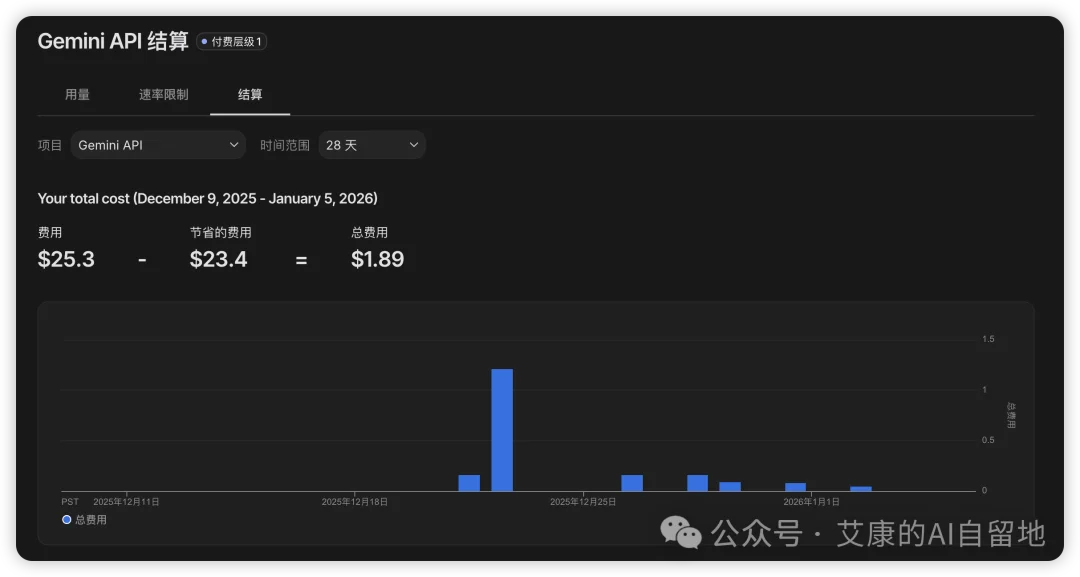This screenshot has height=577, width=1080.
Task: Click the $1.89 总费用 amount
Action: click(x=377, y=259)
